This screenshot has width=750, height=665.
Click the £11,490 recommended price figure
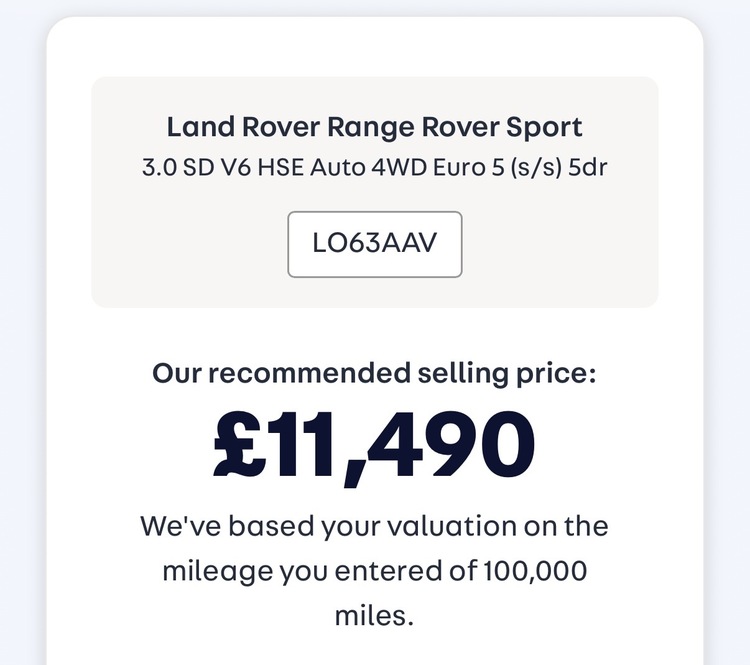click(374, 444)
